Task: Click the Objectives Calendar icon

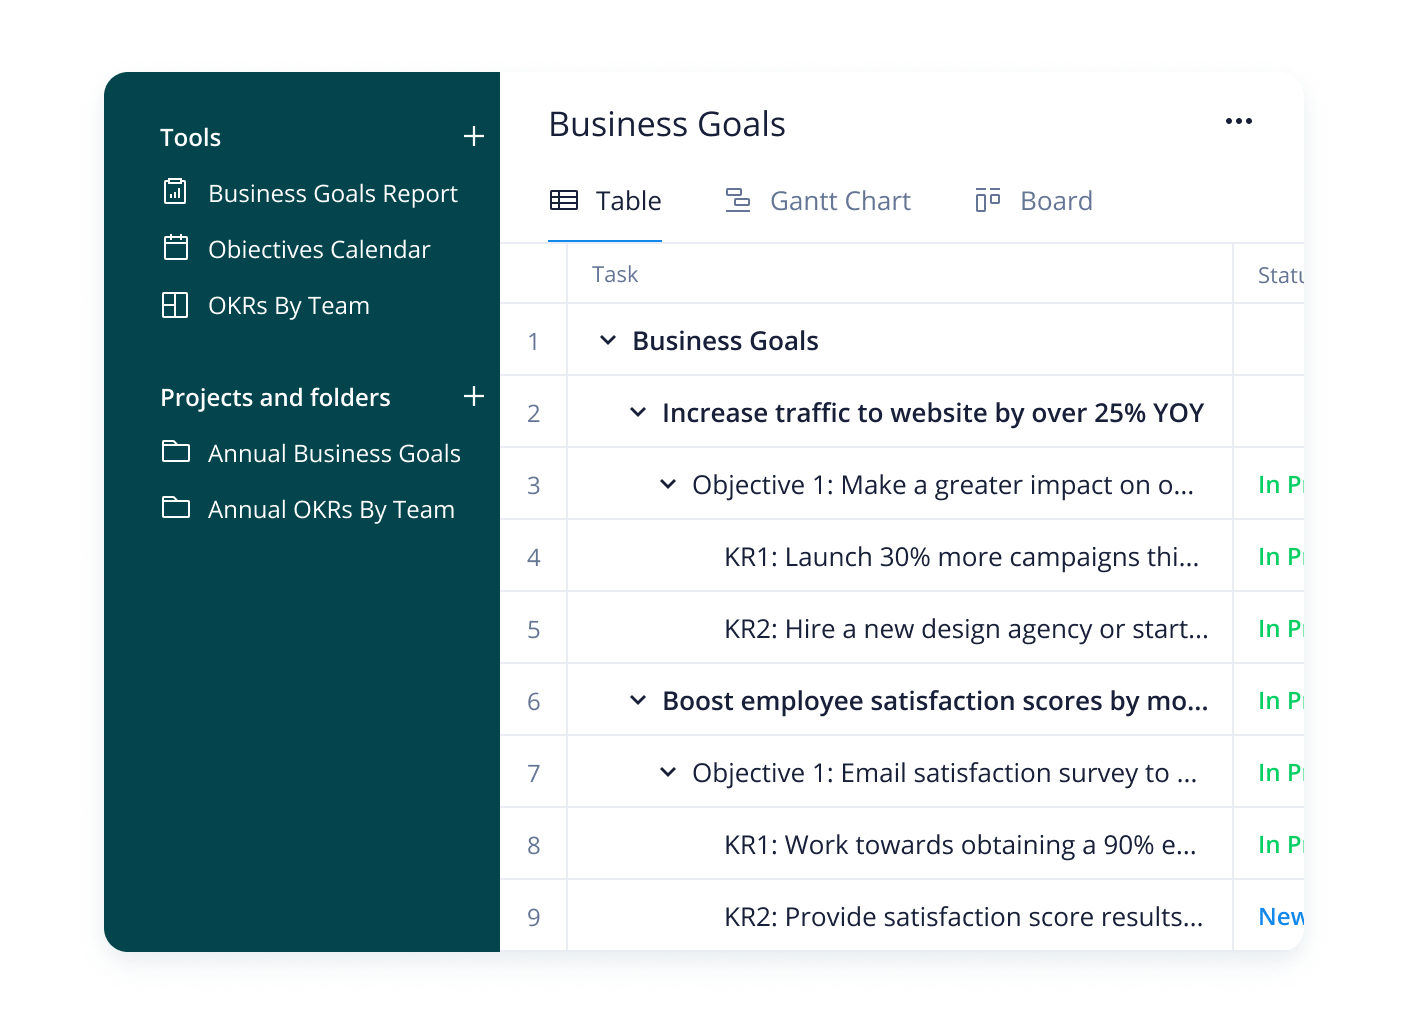Action: tap(175, 248)
